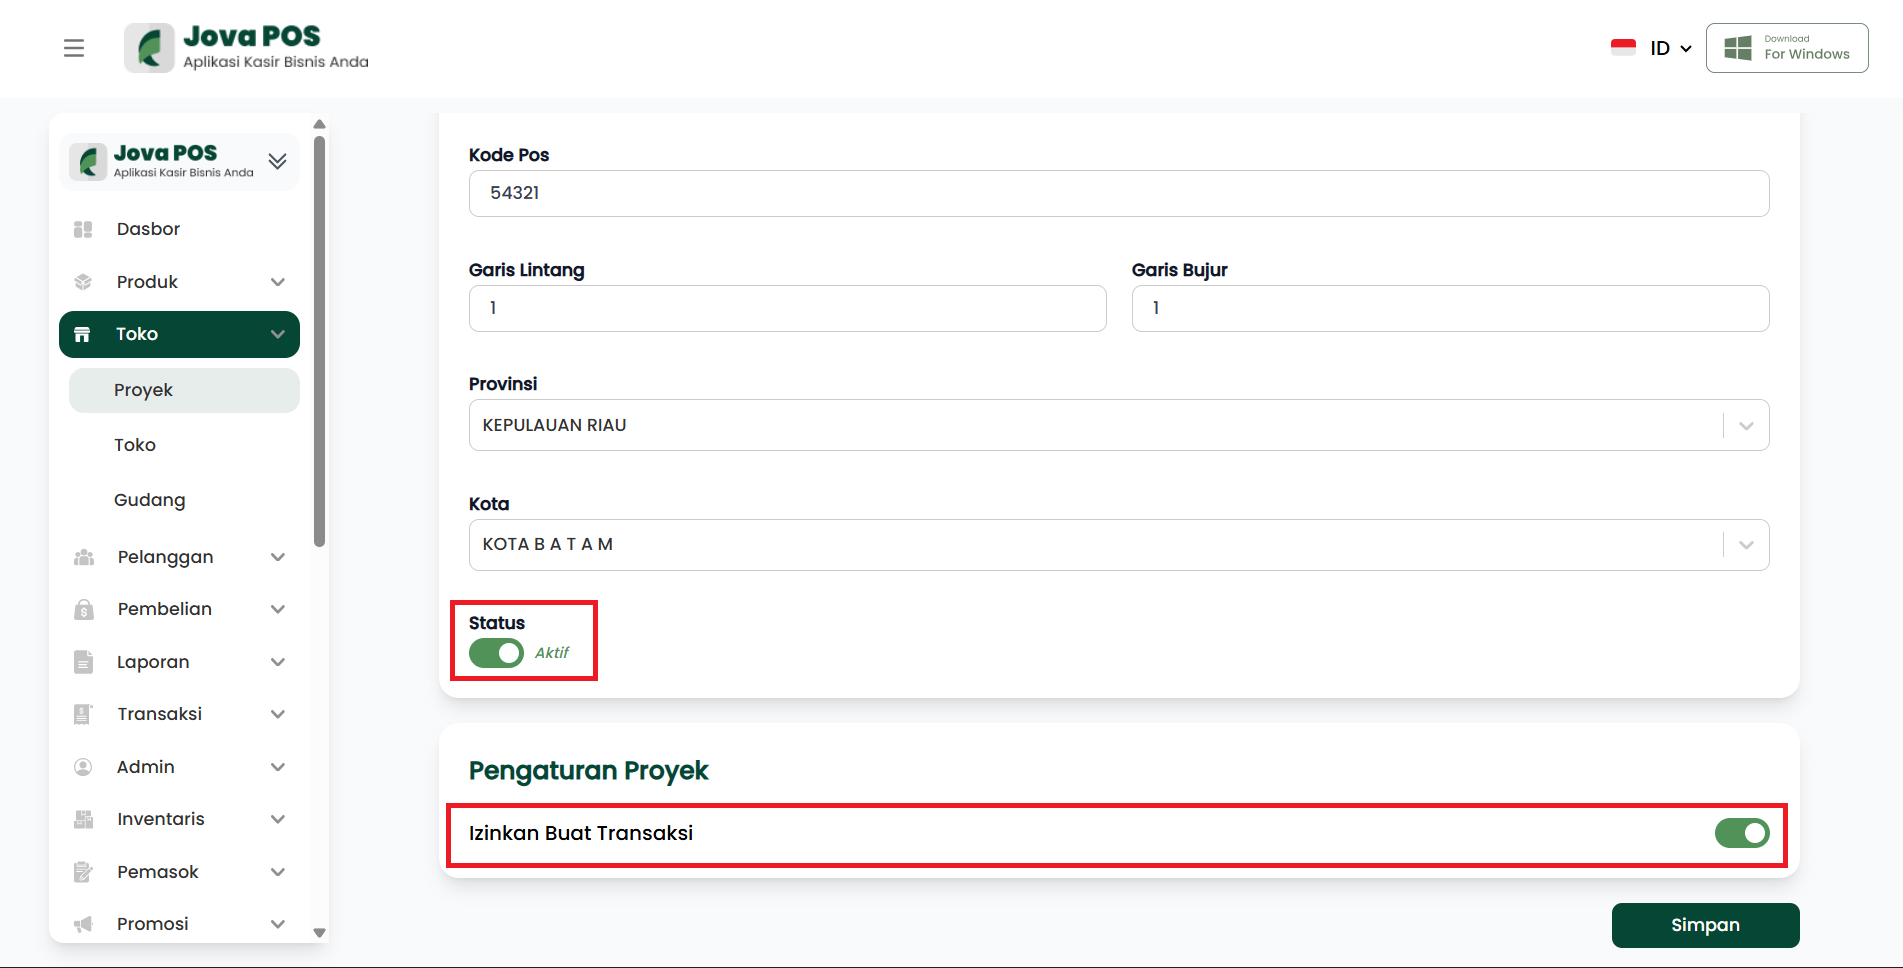Click the Garis Bujur input field
This screenshot has height=968, width=1903.
1449,308
